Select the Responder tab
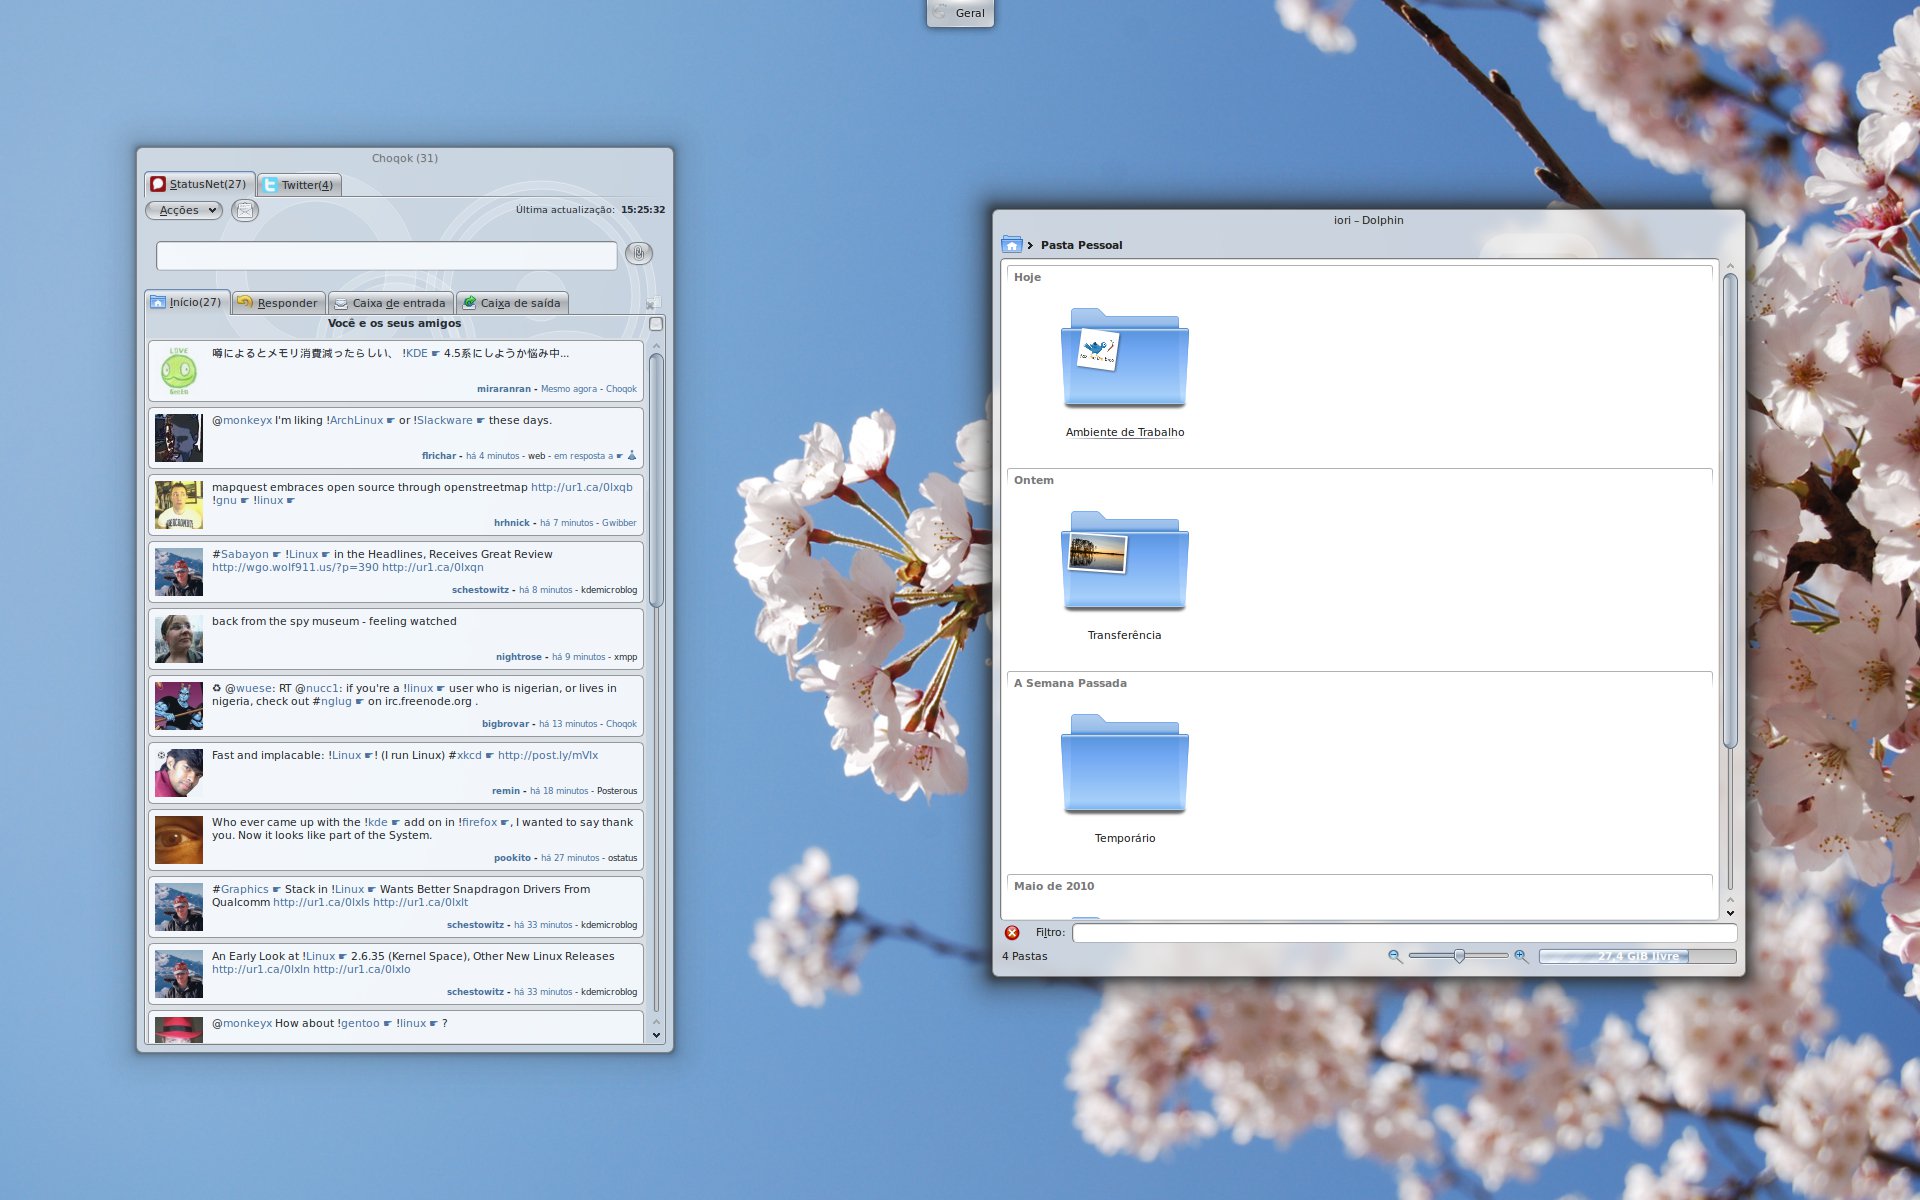1920x1200 pixels. [278, 303]
